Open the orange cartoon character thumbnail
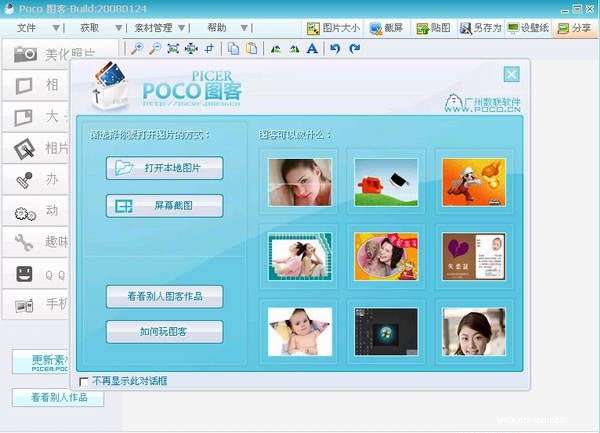 click(474, 182)
